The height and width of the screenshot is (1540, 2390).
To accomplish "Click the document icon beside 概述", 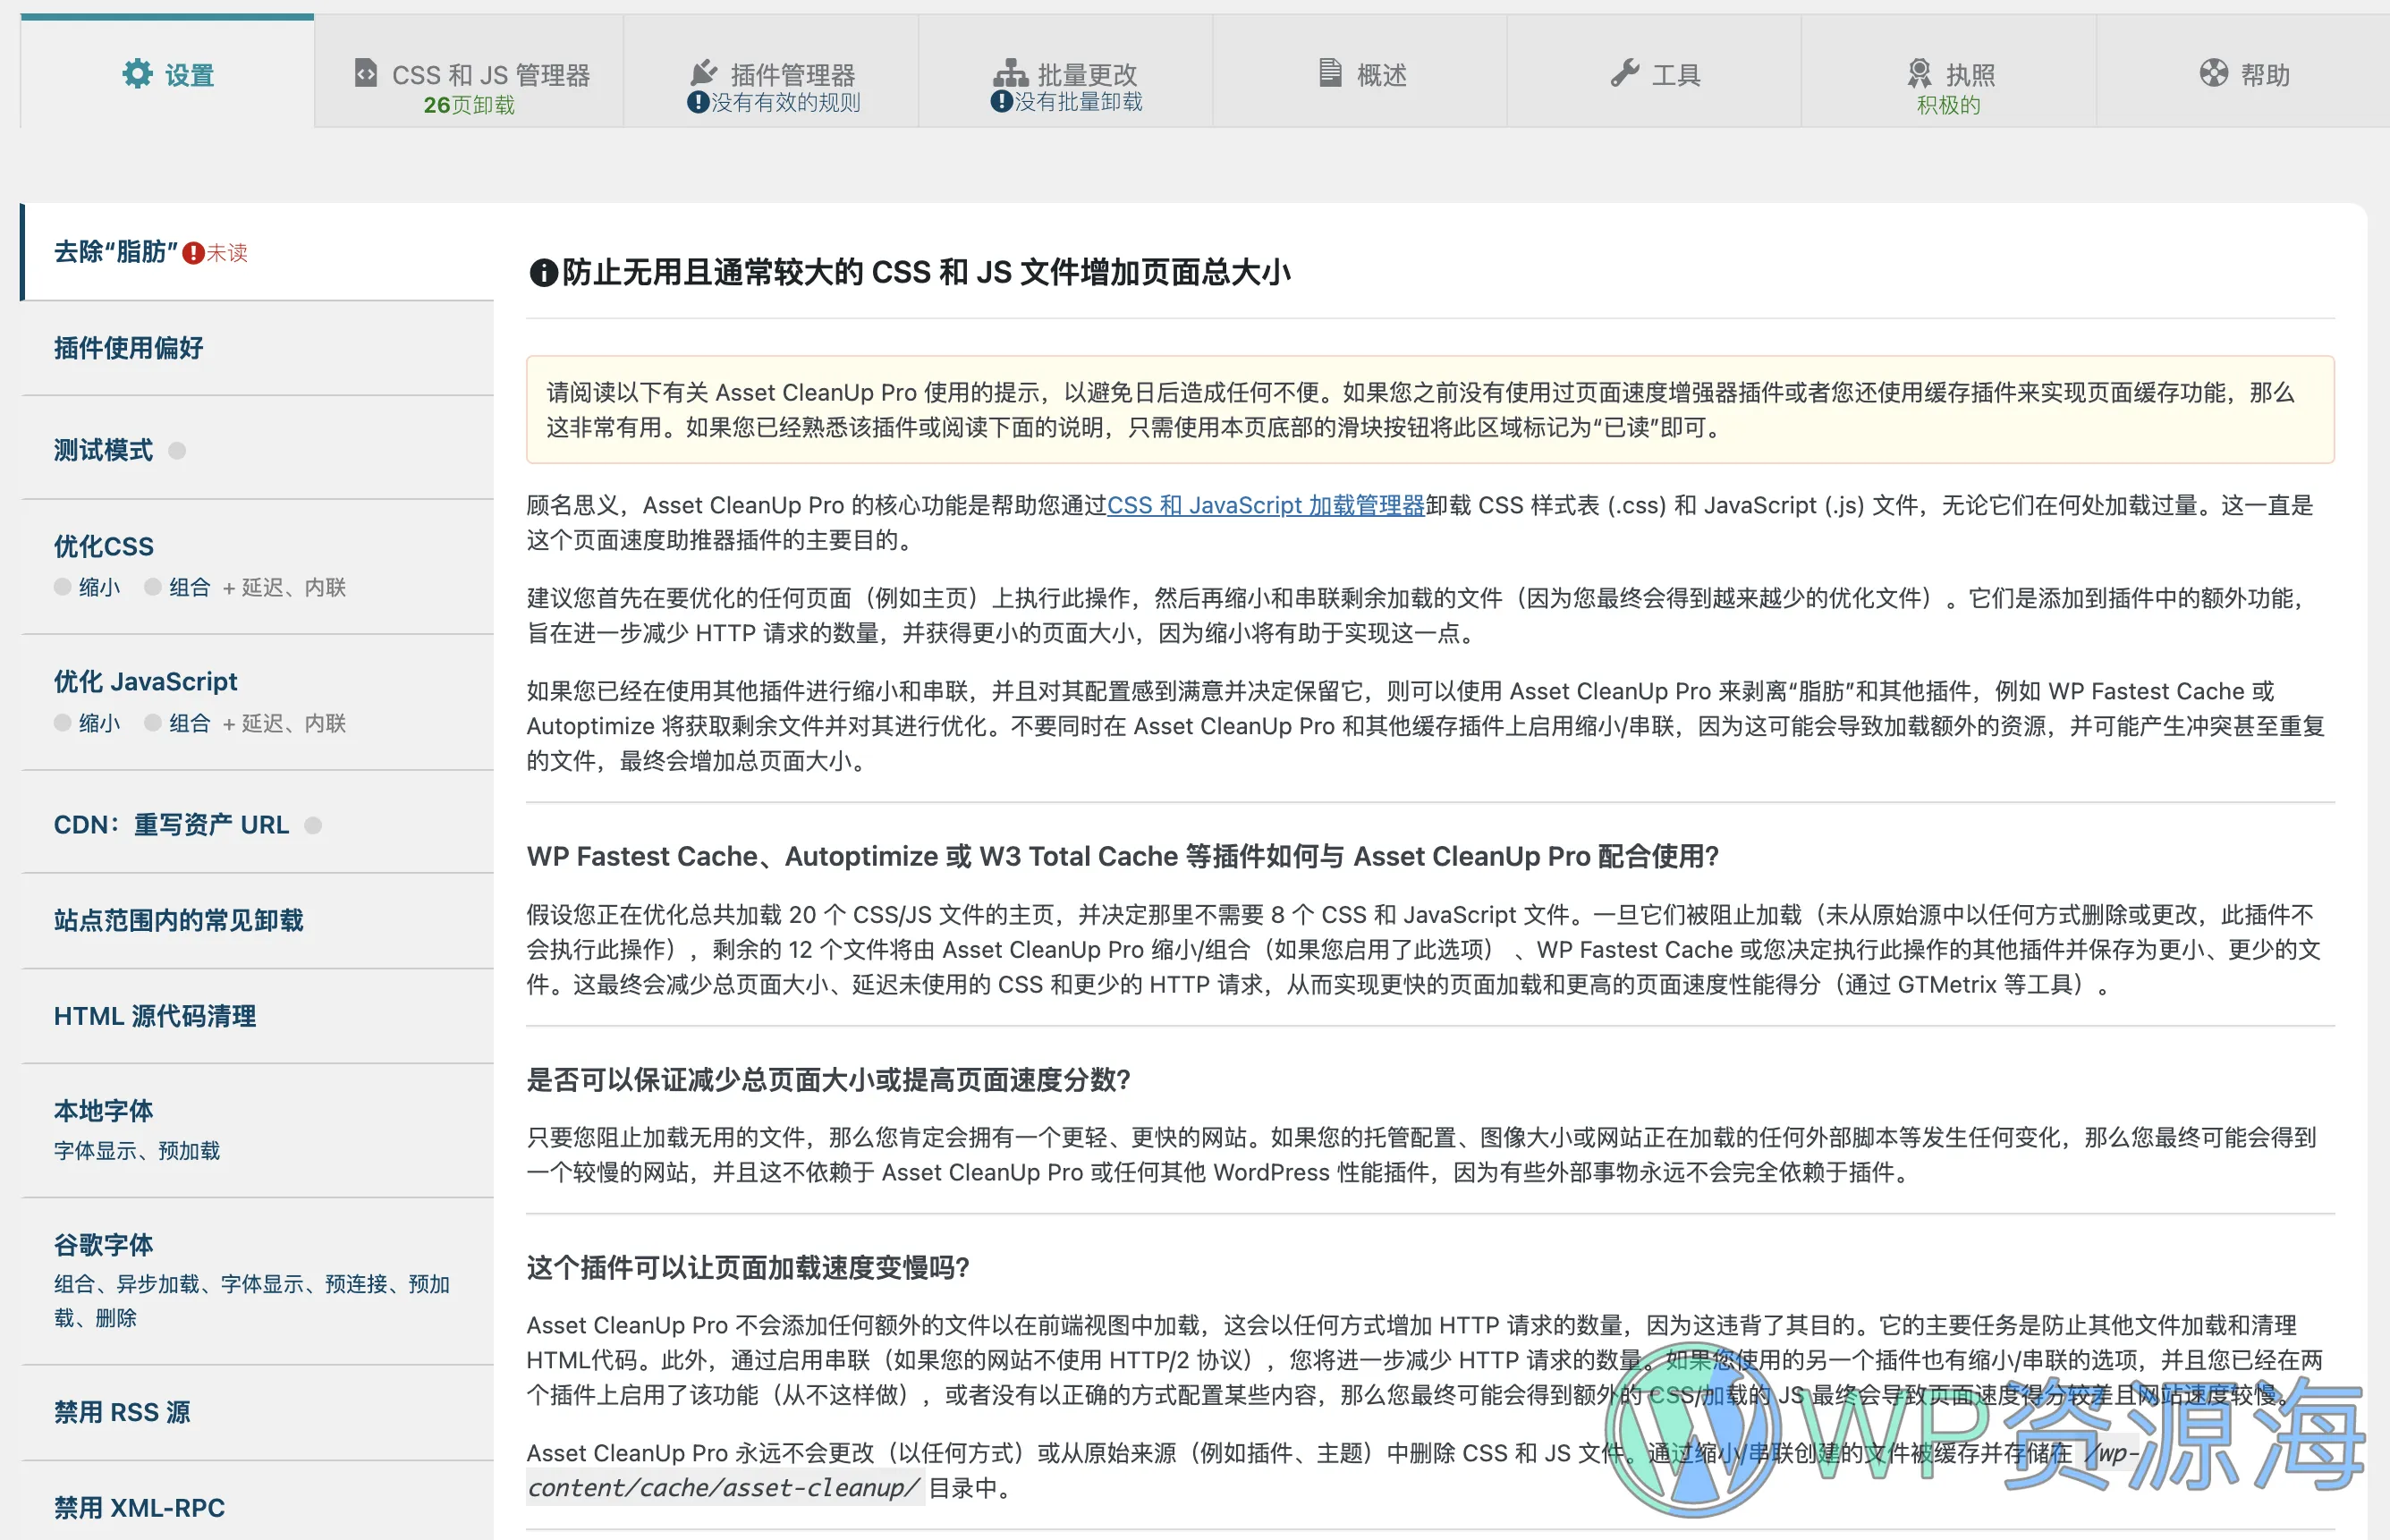I will point(1330,73).
